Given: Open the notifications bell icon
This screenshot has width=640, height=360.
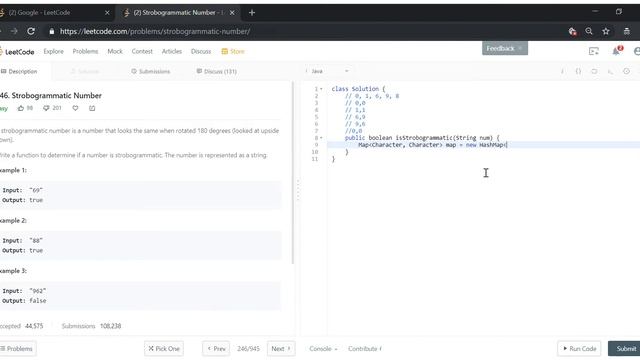Looking at the screenshot, I should pos(616,51).
